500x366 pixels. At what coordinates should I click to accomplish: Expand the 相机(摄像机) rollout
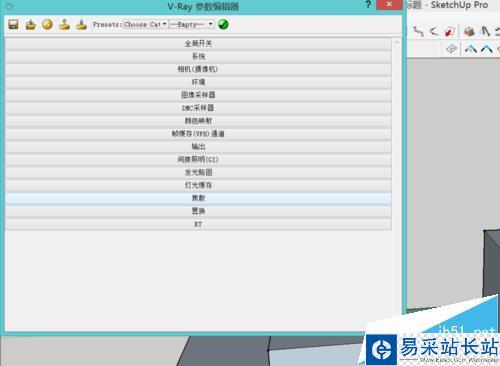(198, 69)
